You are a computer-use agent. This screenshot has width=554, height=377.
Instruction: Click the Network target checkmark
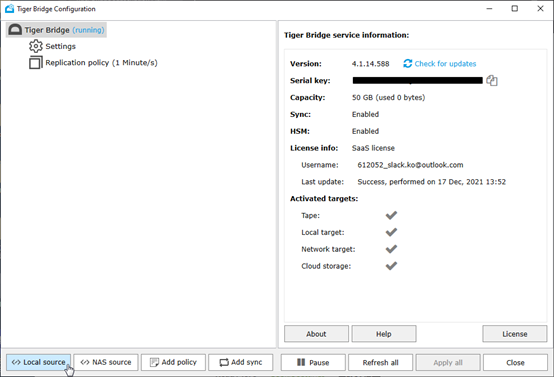click(391, 249)
